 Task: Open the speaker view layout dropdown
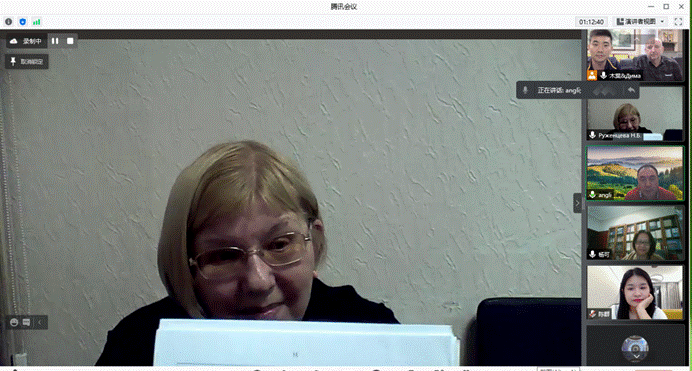(640, 22)
